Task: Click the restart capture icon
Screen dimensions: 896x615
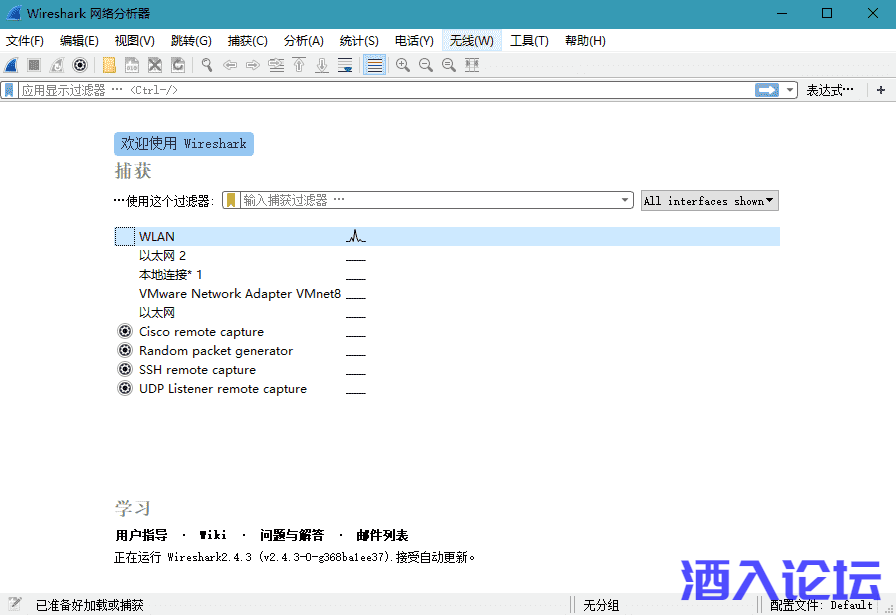Action: pyautogui.click(x=57, y=65)
